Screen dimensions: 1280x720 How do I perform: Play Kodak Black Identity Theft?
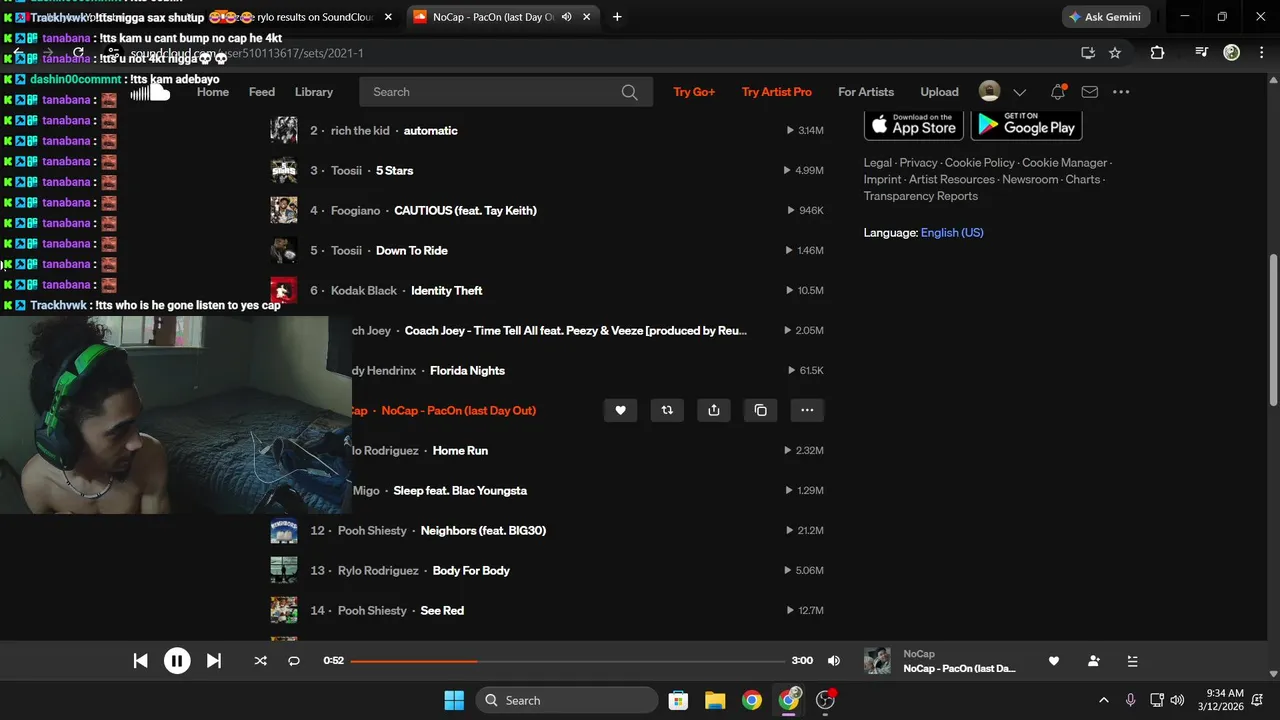pyautogui.click(x=447, y=290)
